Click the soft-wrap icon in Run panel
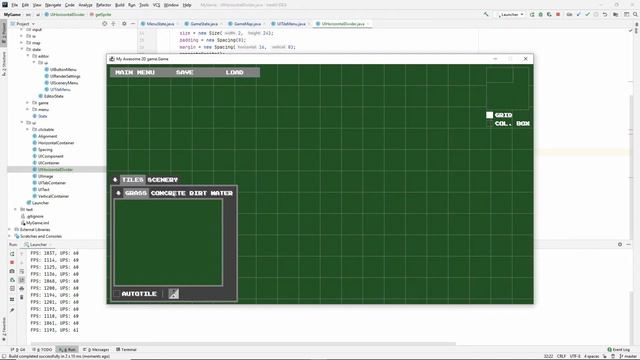Viewport: 640px width, 360px height. tap(22, 271)
